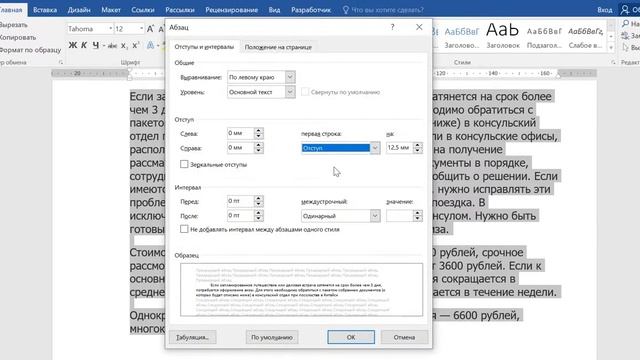This screenshot has height=360, width=640.
Task: Increase first-line indent value 12,5 мм
Action: [418, 145]
